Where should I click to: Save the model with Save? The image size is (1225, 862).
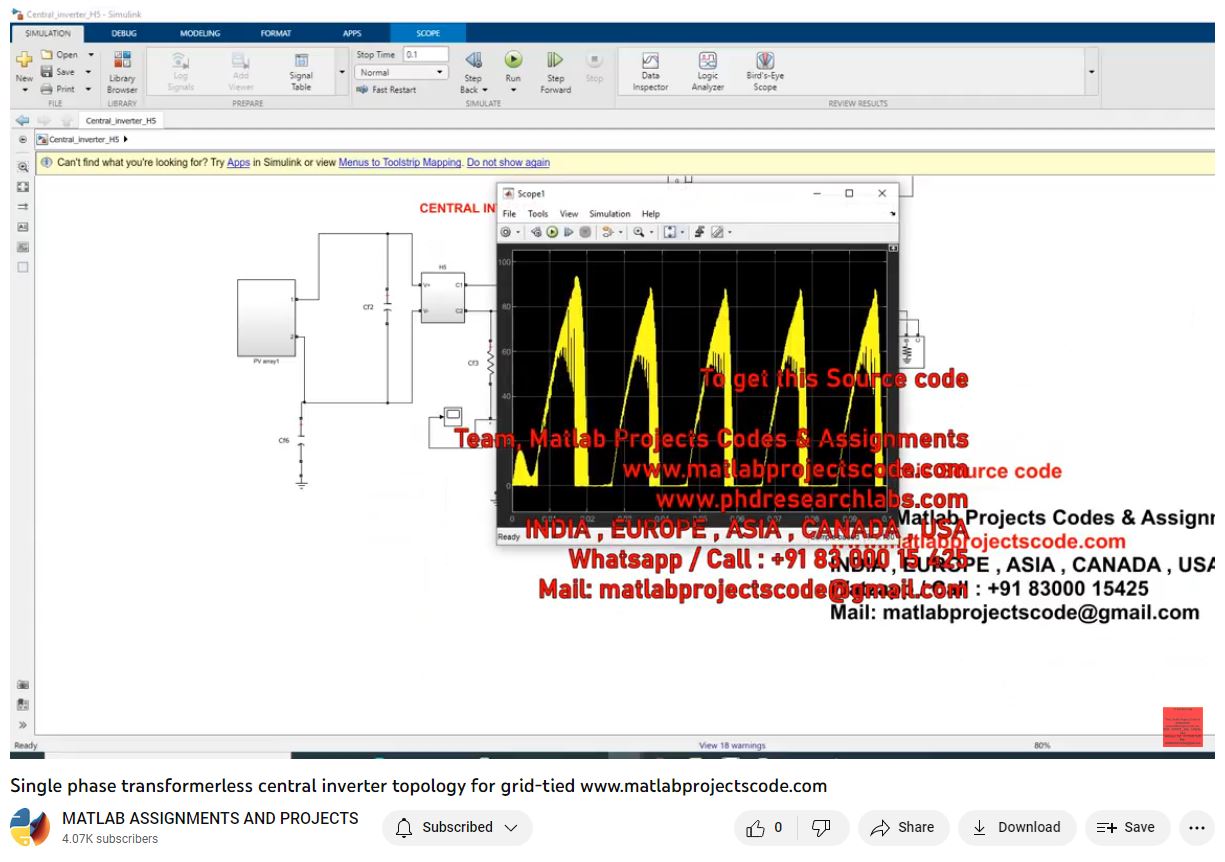tap(58, 72)
